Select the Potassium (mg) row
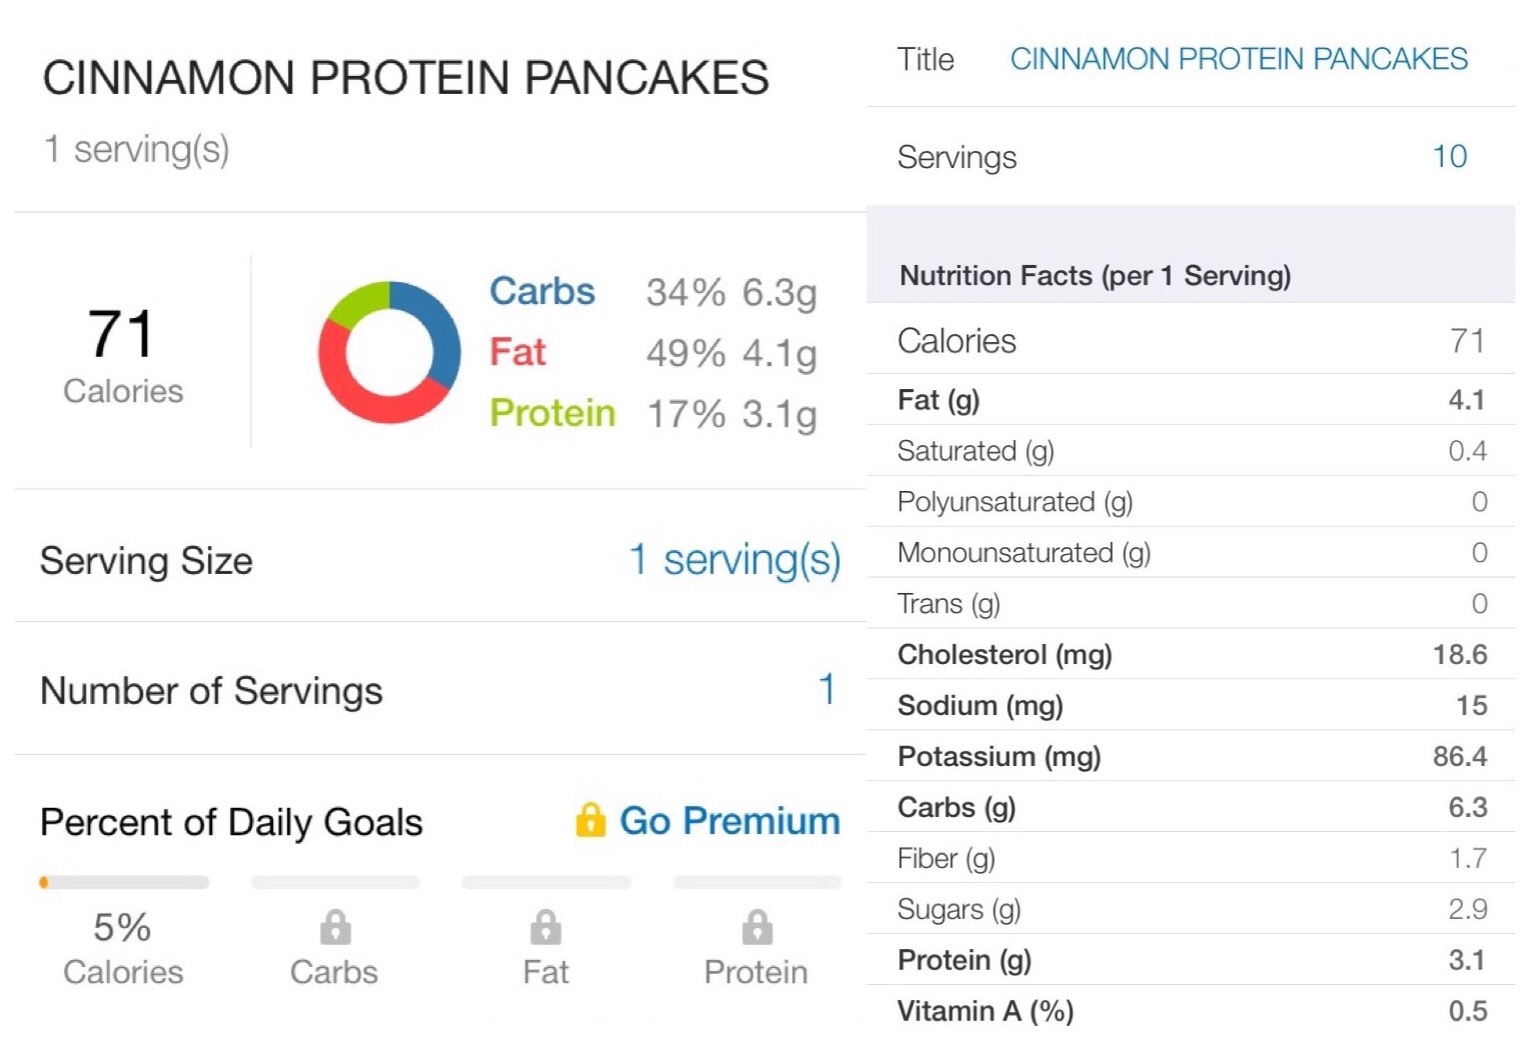This screenshot has height=1061, width=1523. pyautogui.click(x=1190, y=757)
